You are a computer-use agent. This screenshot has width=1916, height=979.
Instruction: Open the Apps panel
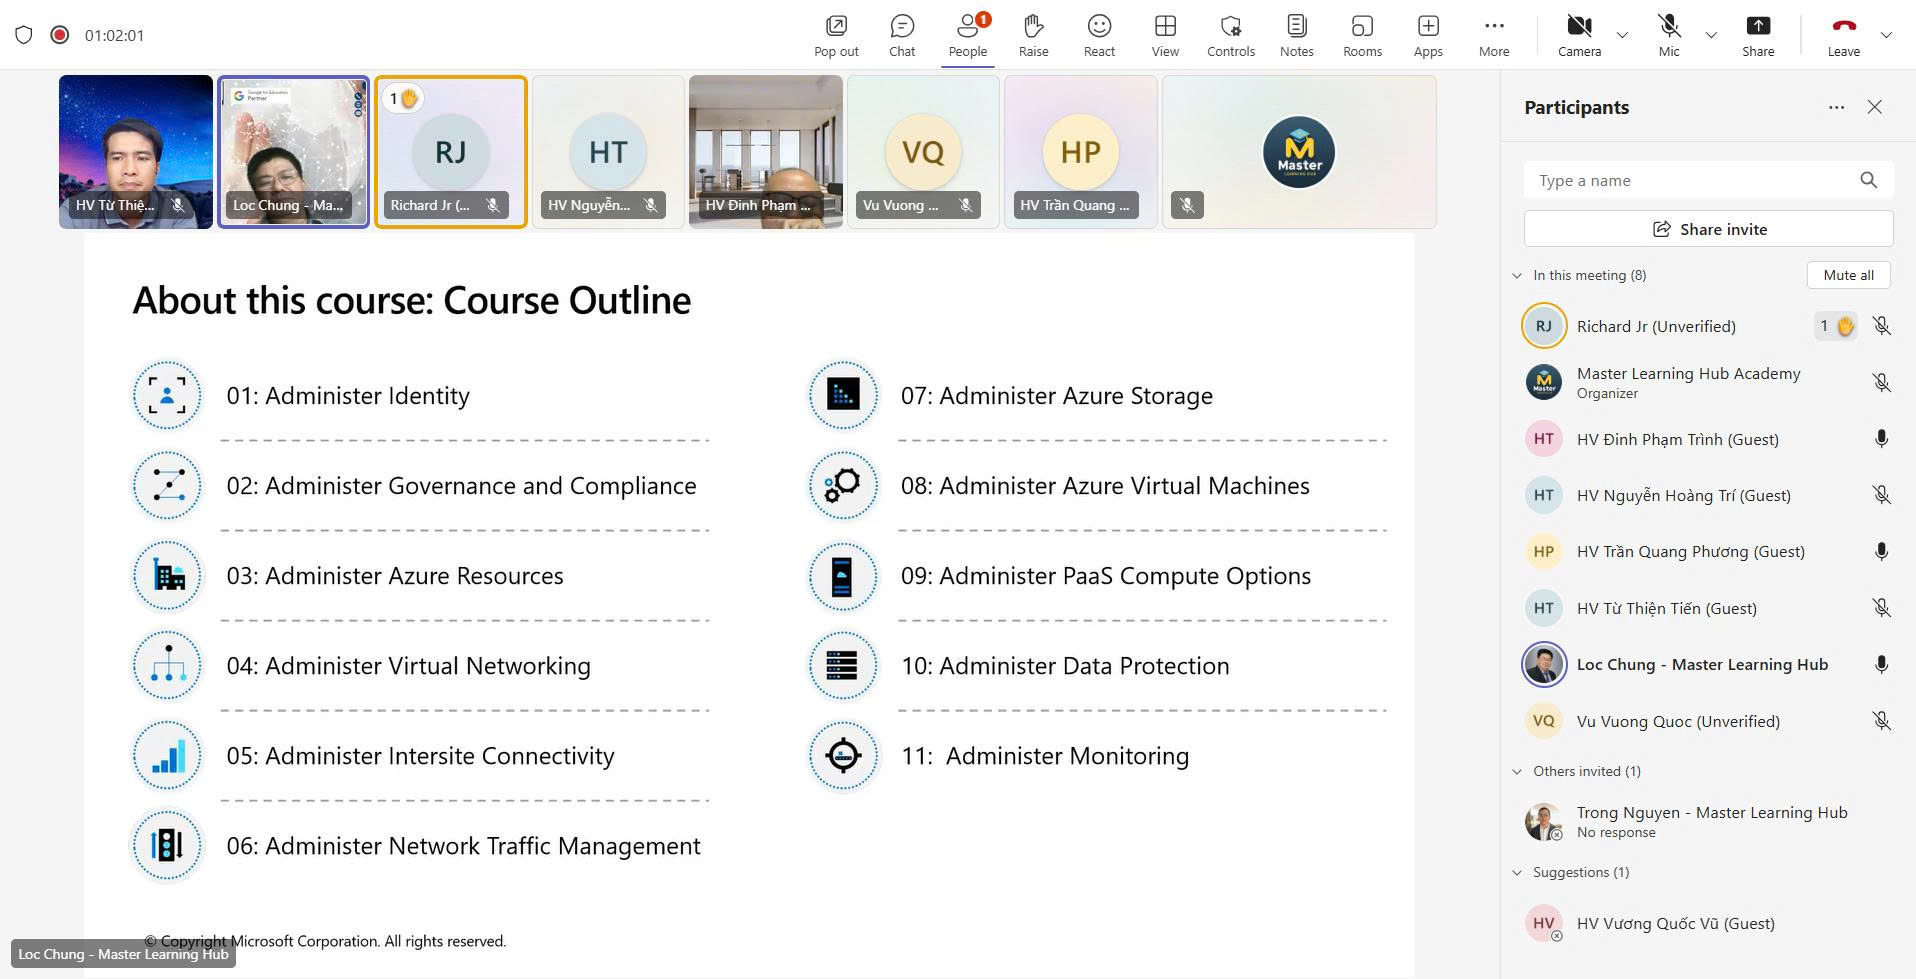pos(1427,35)
